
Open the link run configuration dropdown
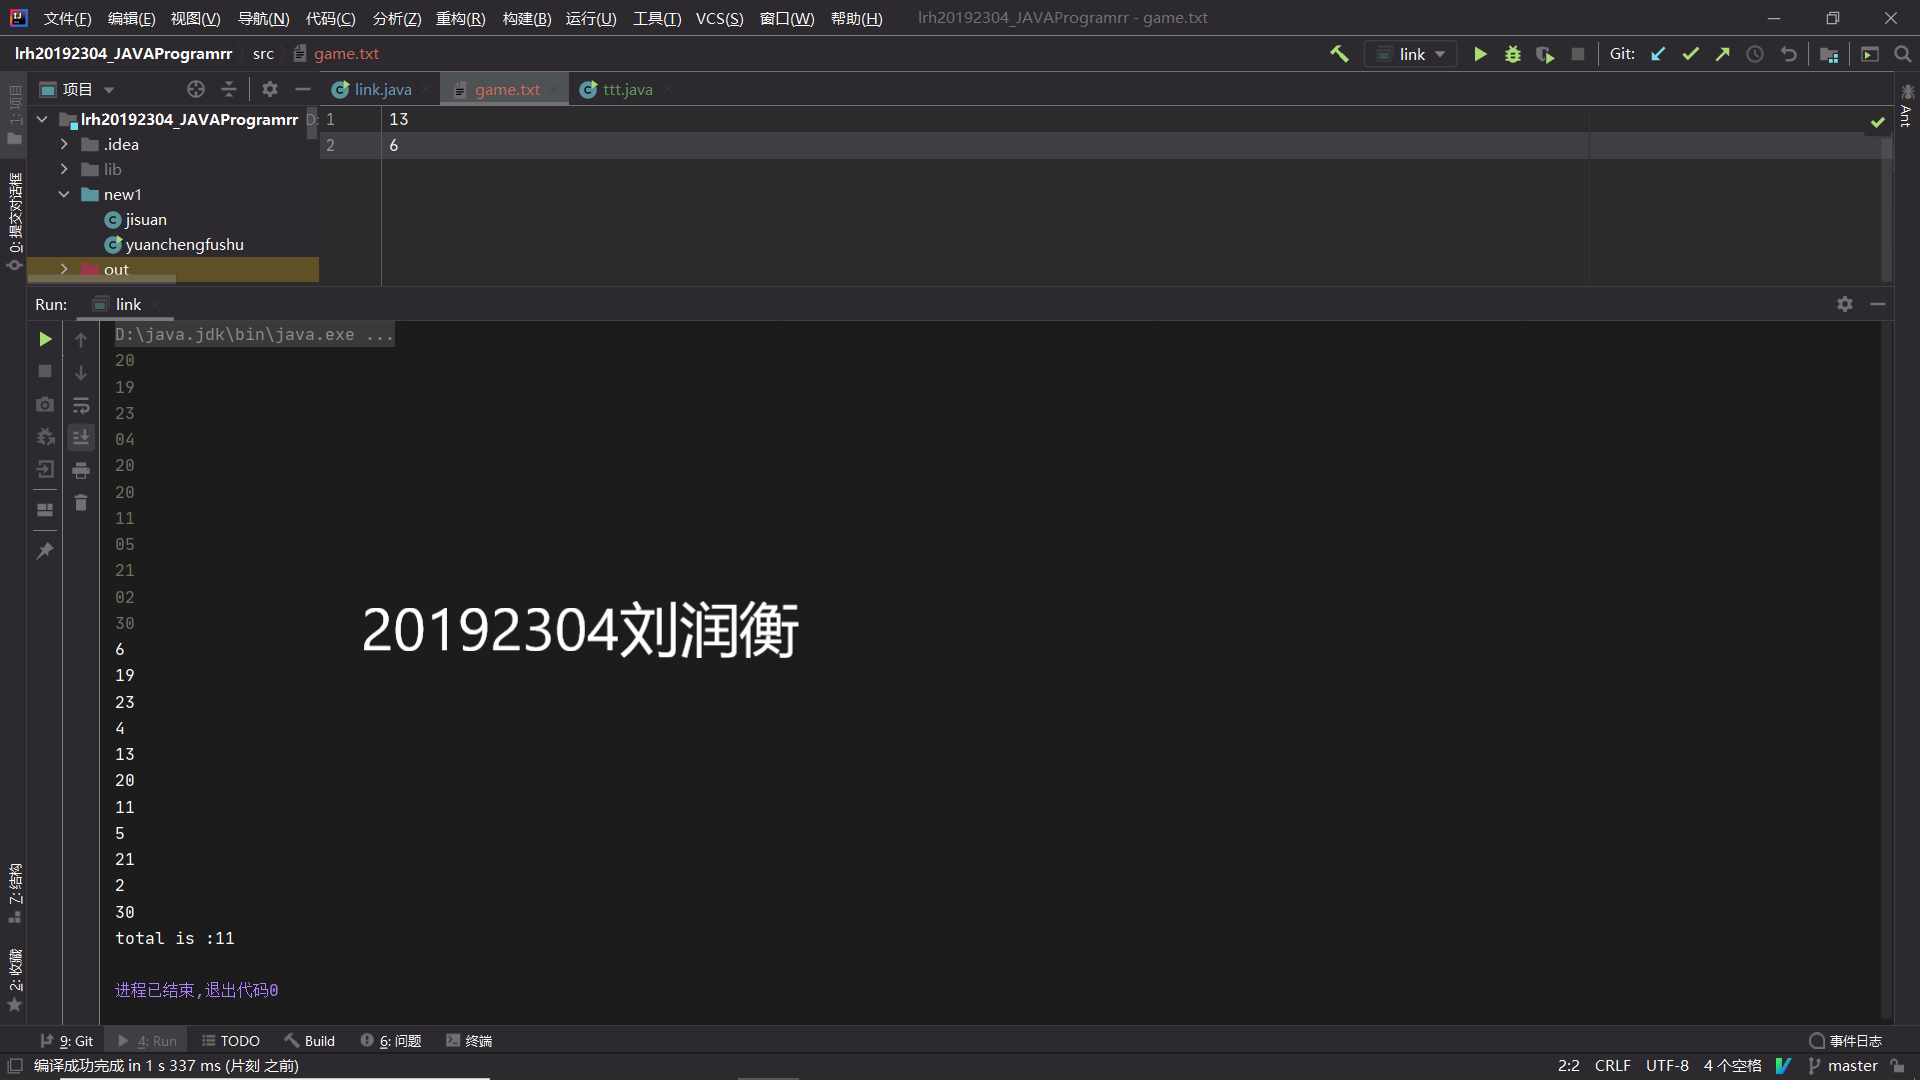click(1411, 54)
